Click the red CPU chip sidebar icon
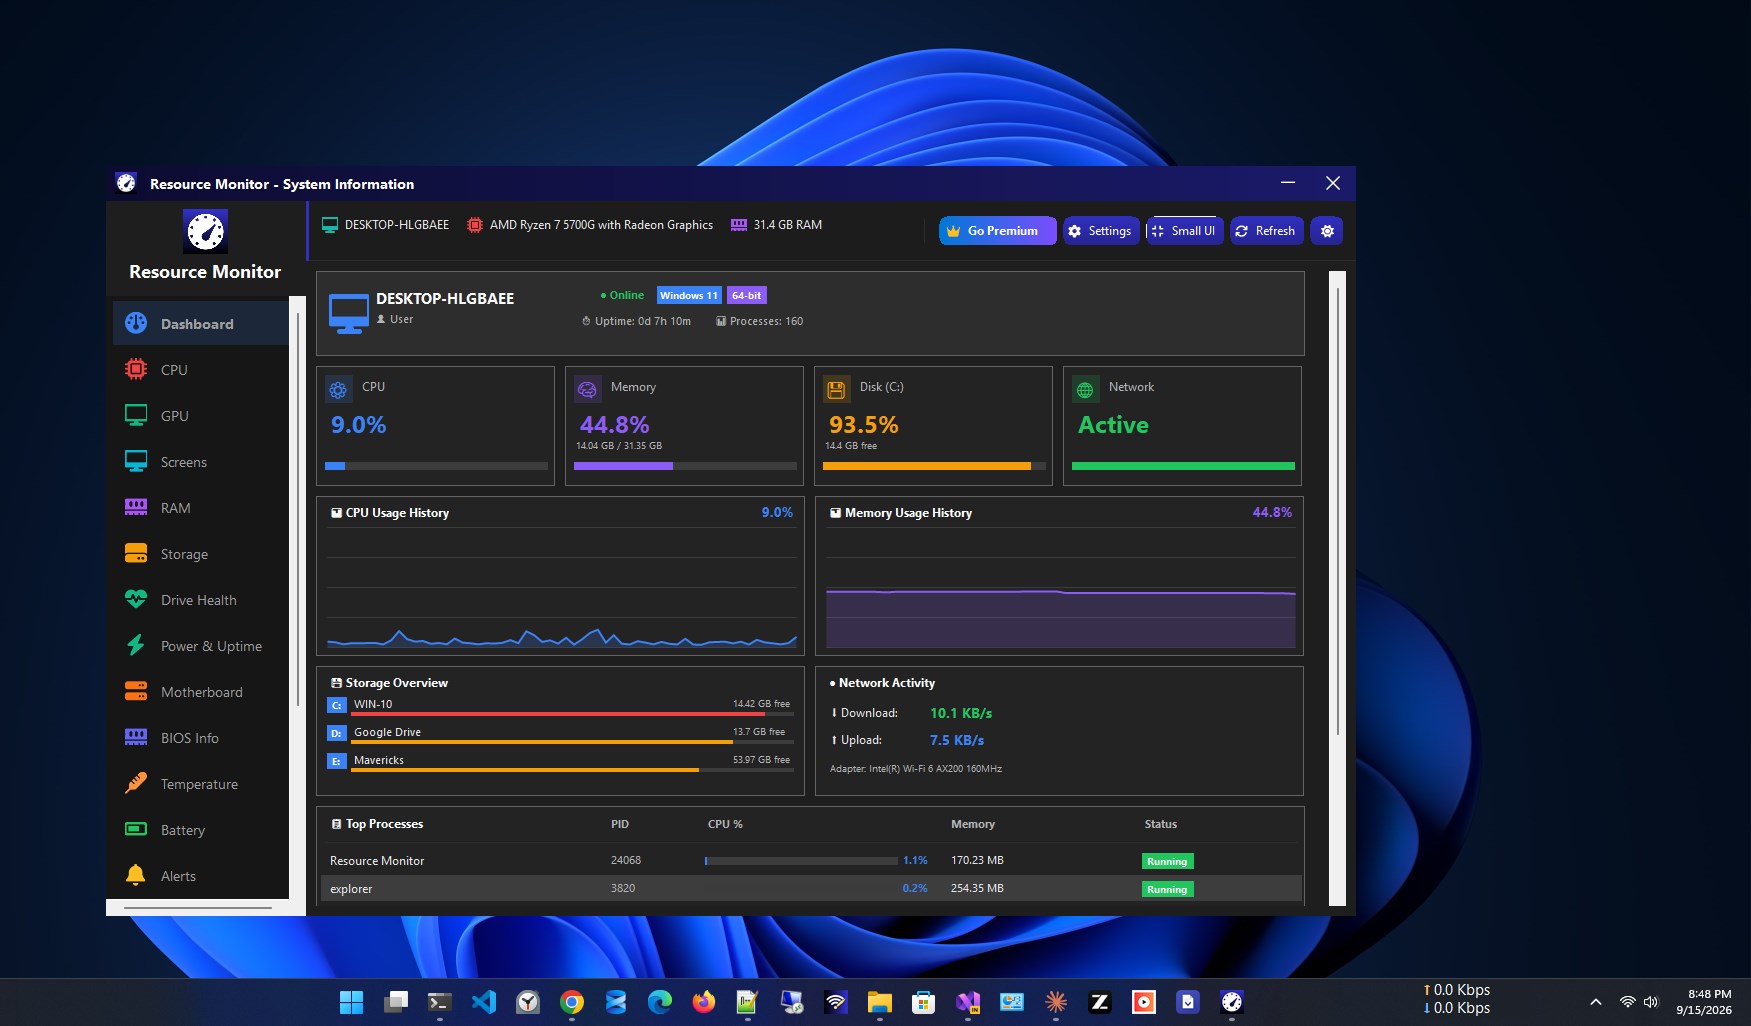The height and width of the screenshot is (1026, 1751). pos(136,369)
